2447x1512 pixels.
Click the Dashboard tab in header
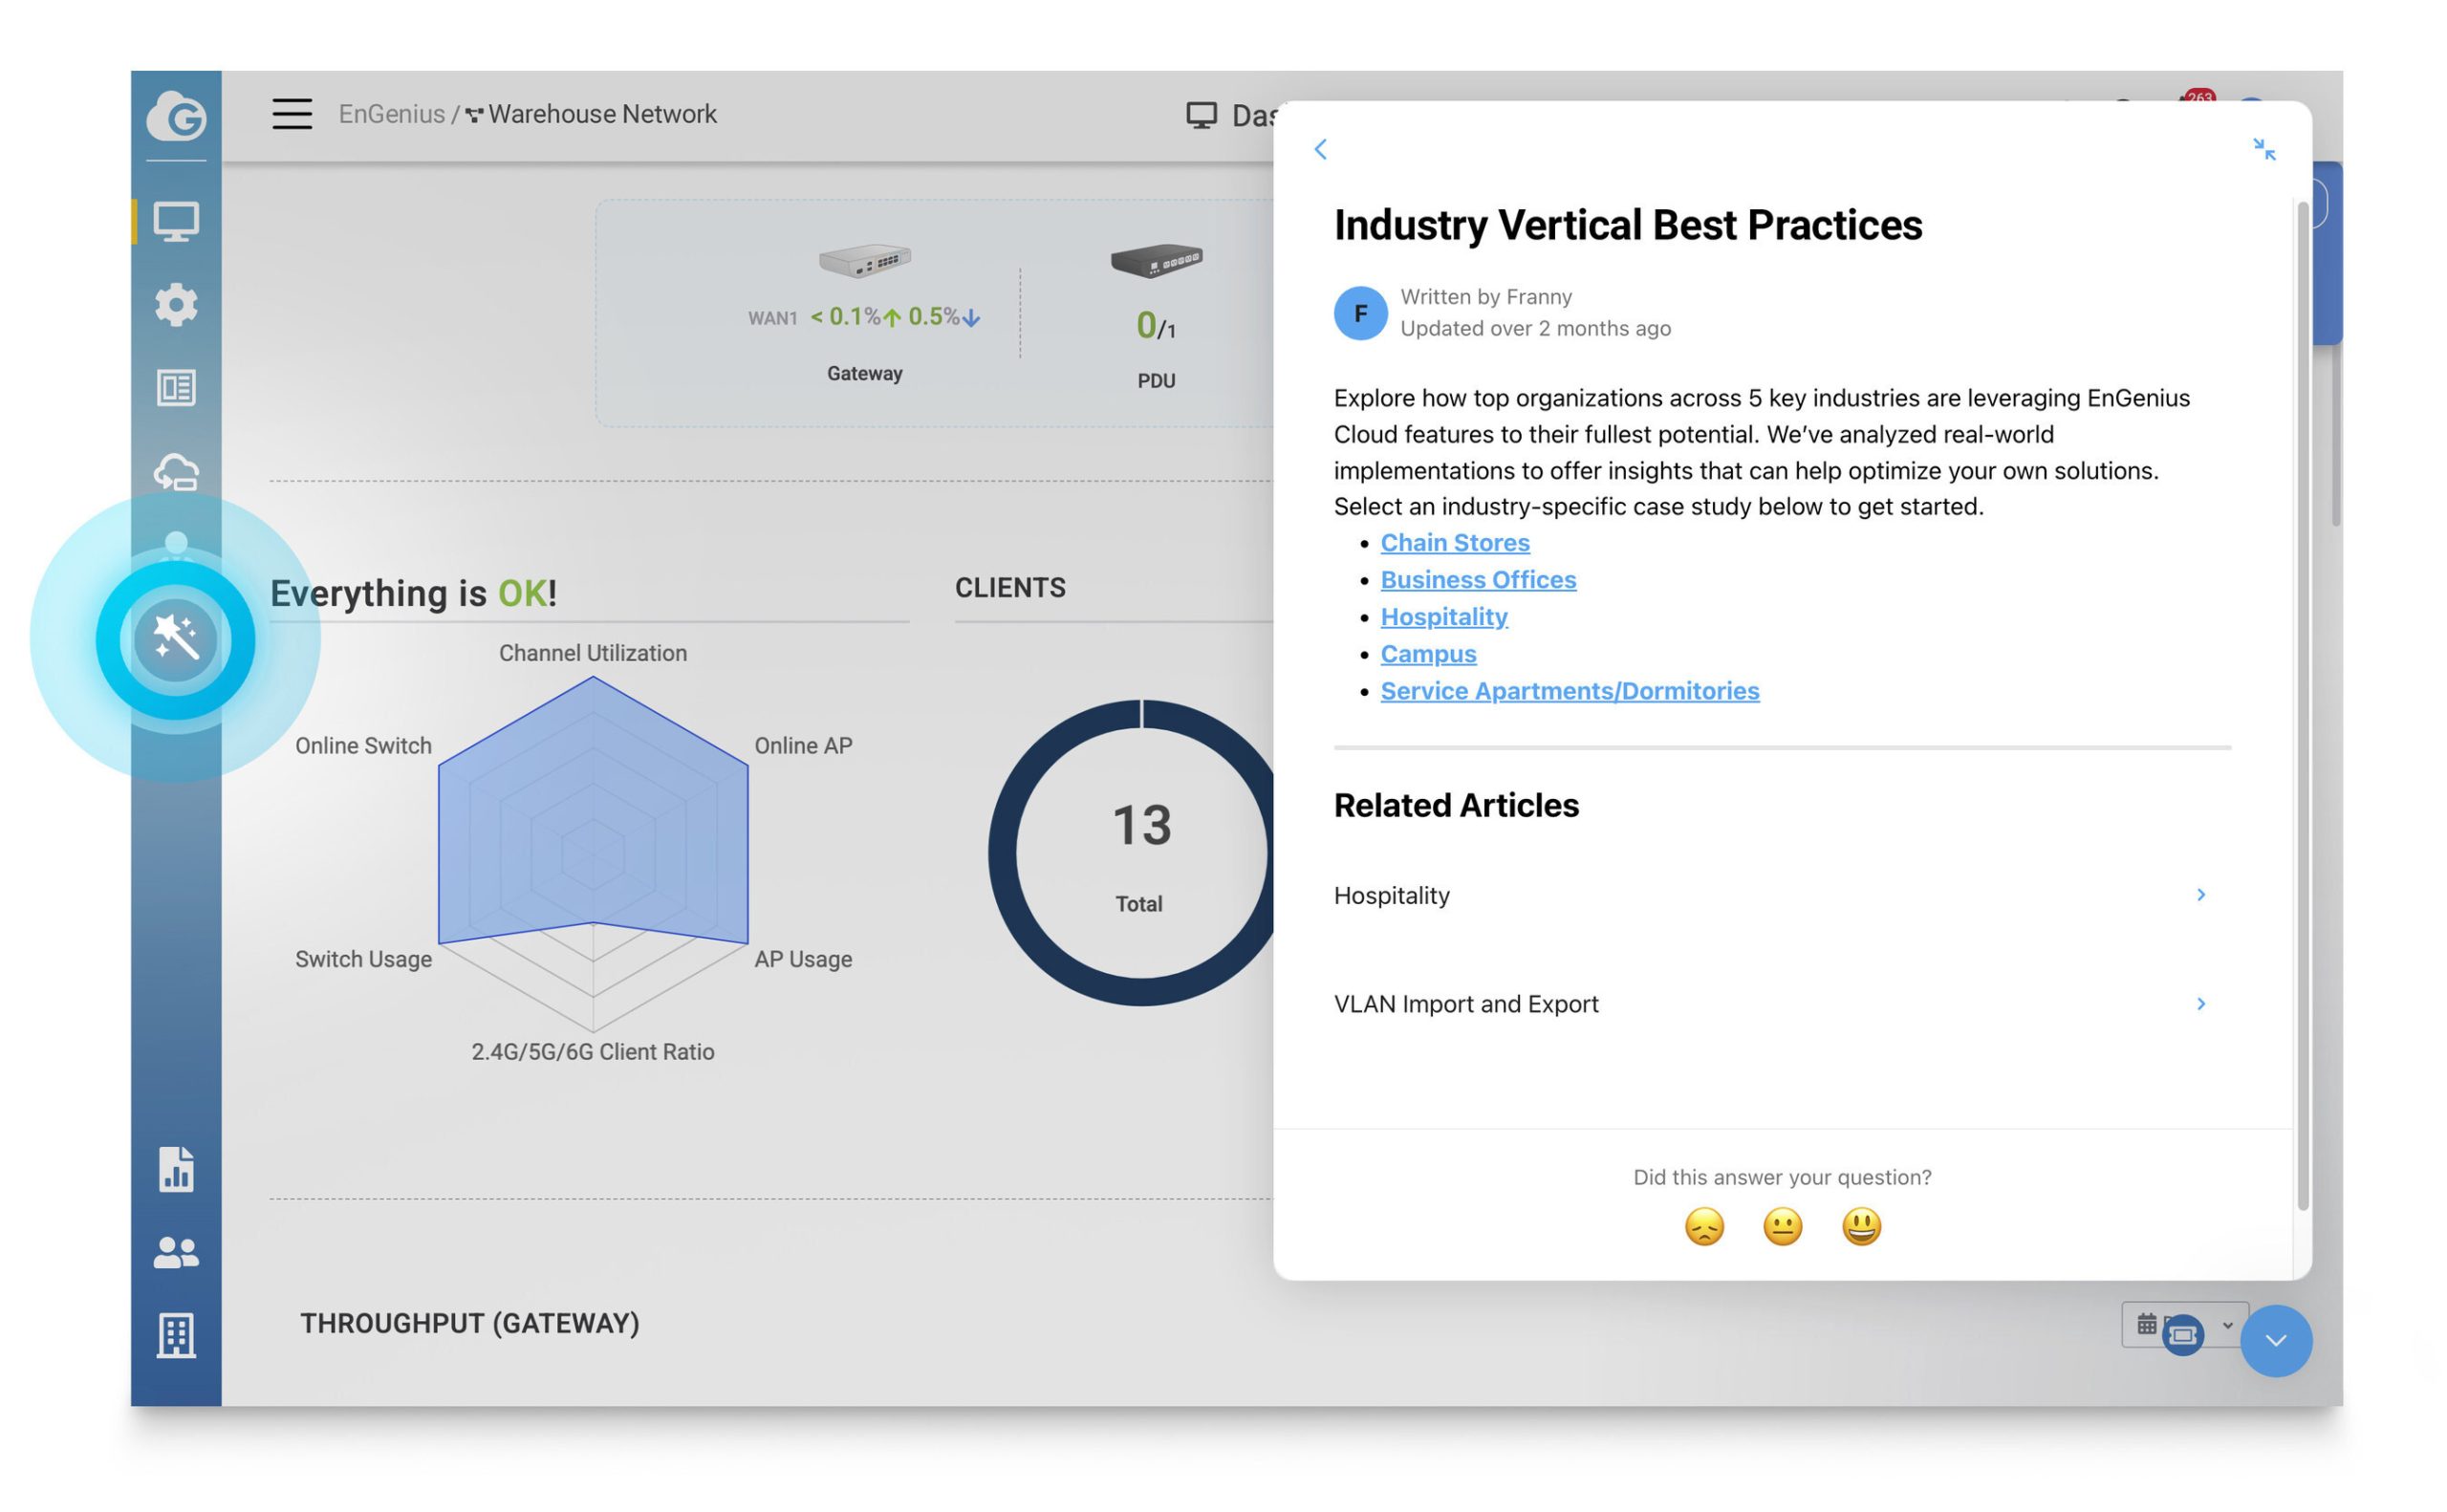[x=1232, y=116]
